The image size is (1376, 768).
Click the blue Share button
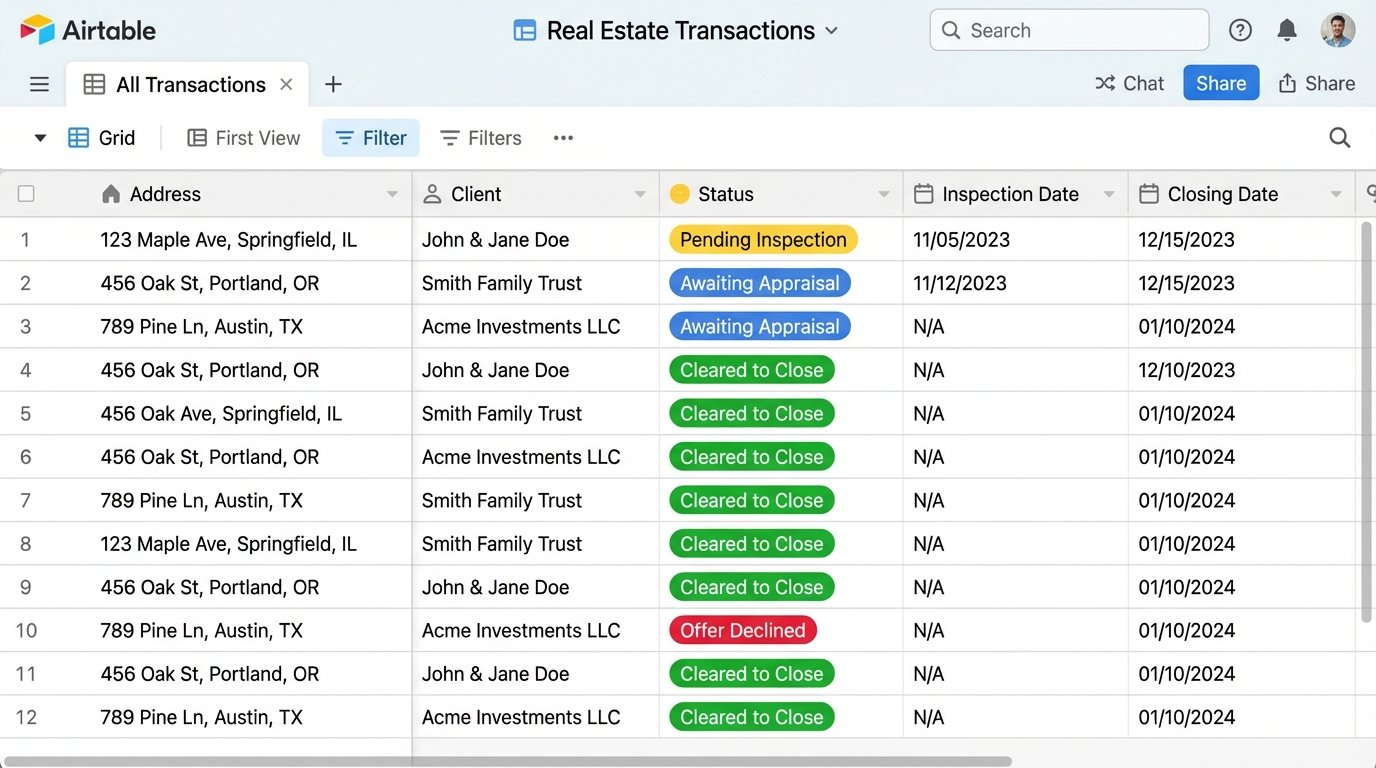(1220, 83)
